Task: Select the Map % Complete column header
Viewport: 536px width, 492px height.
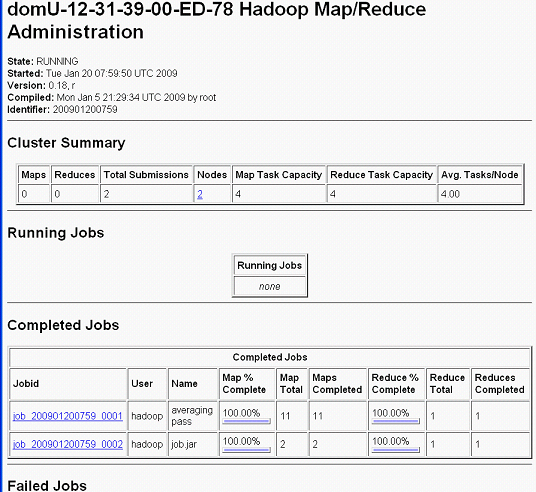Action: [x=246, y=384]
